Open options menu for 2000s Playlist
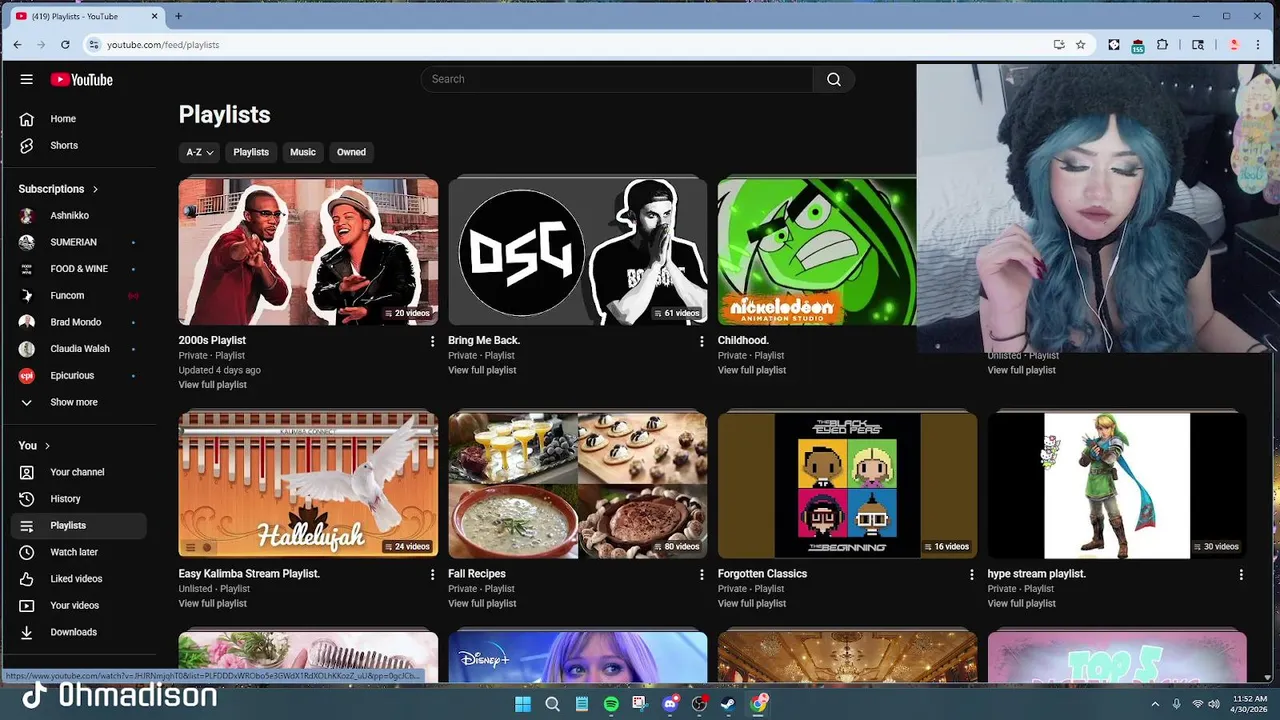Screen dimensions: 1280x720 (x=432, y=341)
